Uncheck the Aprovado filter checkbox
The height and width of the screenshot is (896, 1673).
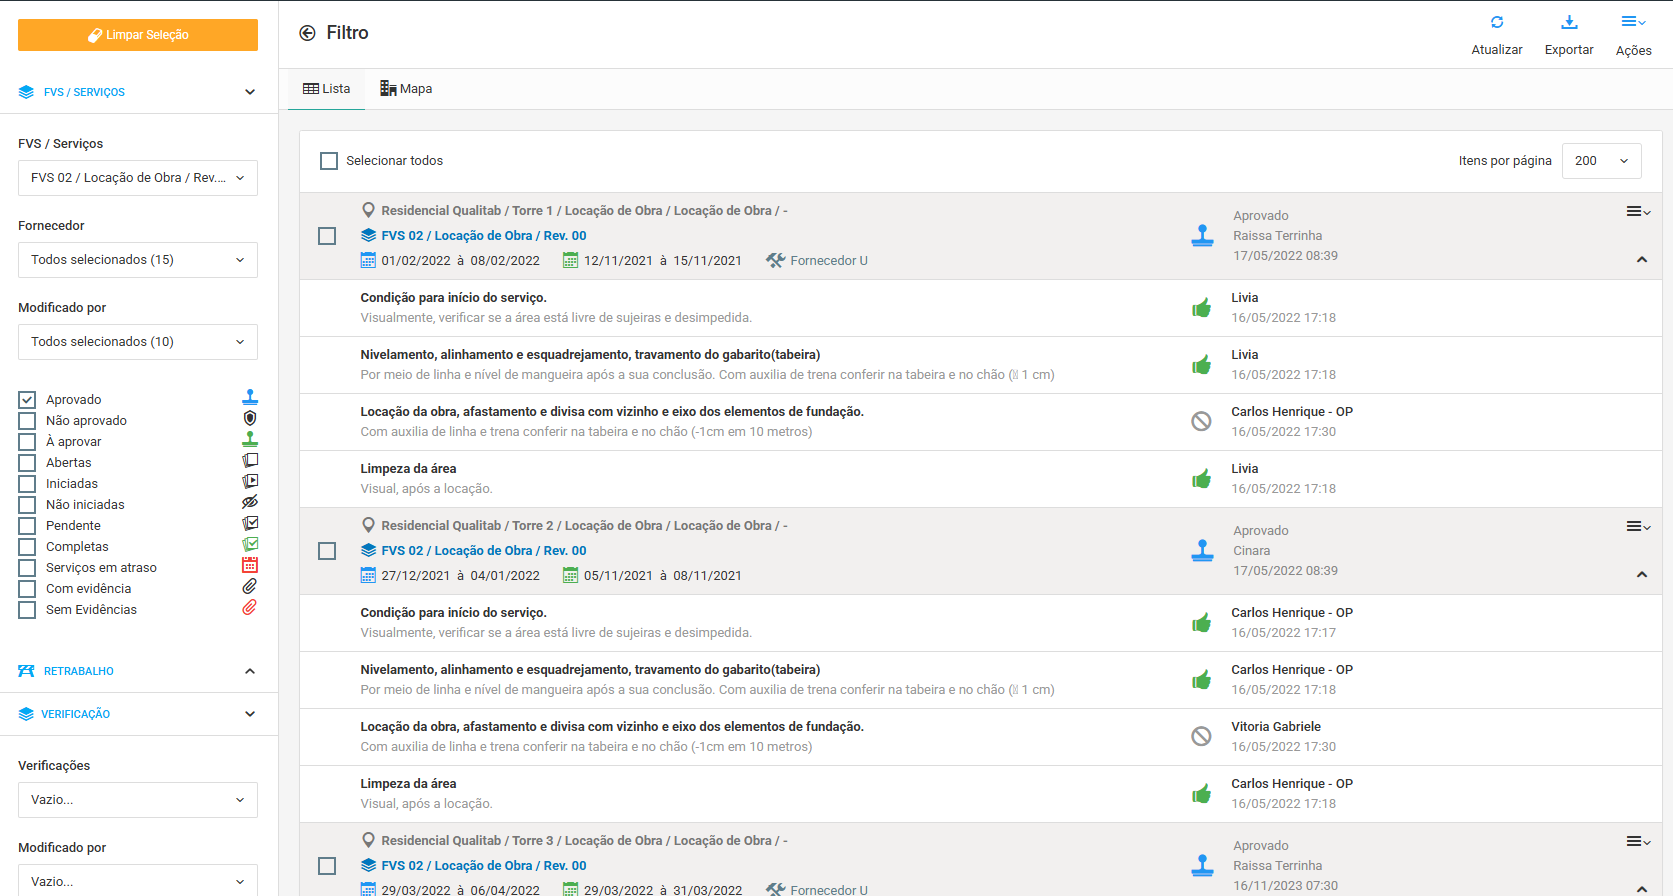pos(27,400)
